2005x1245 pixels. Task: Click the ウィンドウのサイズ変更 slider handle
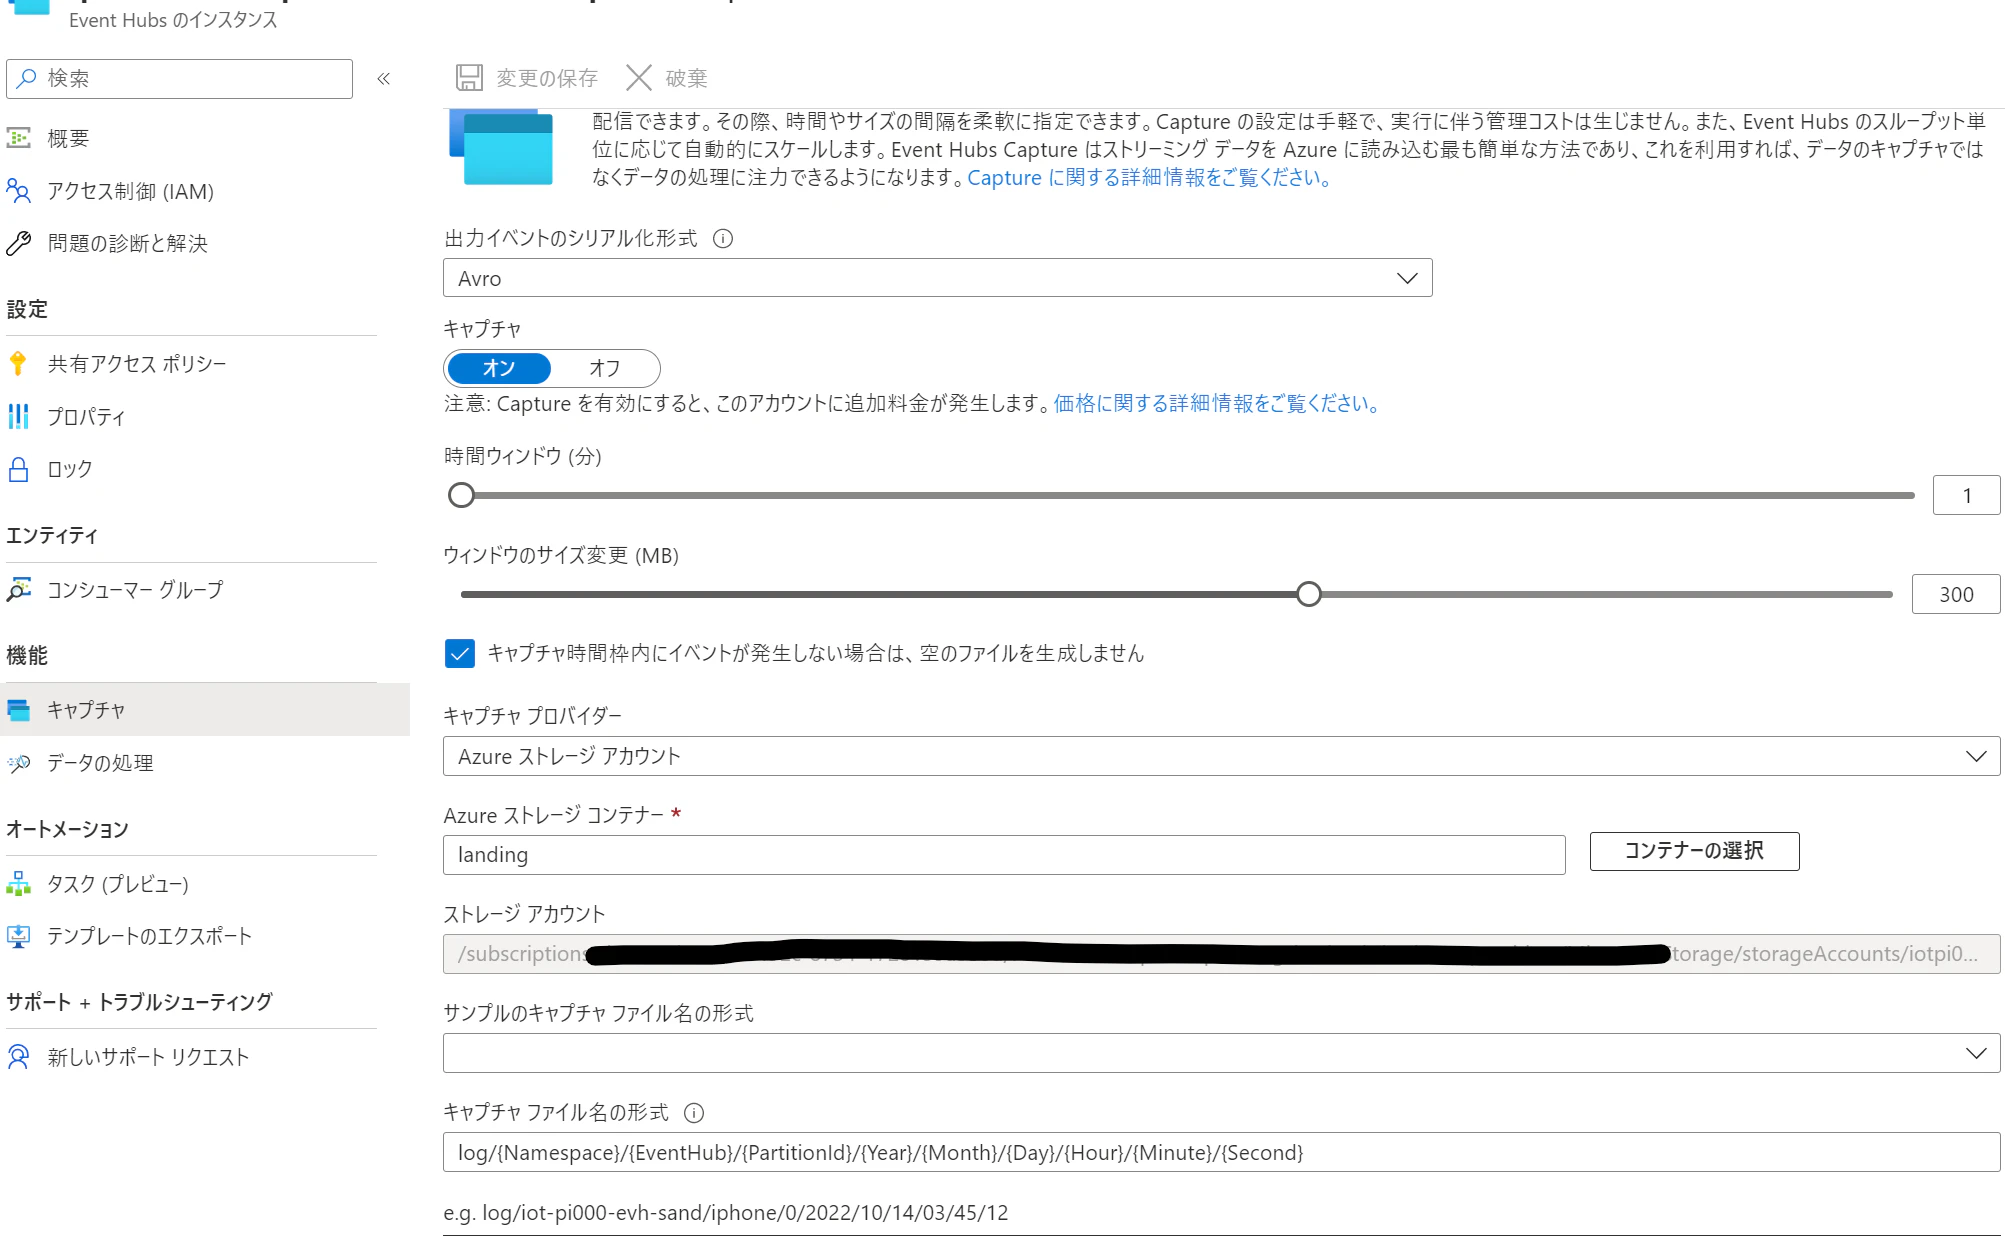[x=1308, y=594]
